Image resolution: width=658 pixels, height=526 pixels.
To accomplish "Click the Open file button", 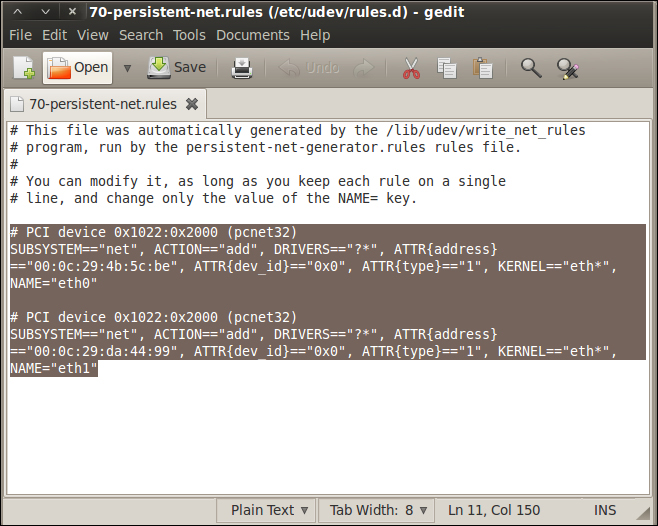I will click(x=77, y=68).
